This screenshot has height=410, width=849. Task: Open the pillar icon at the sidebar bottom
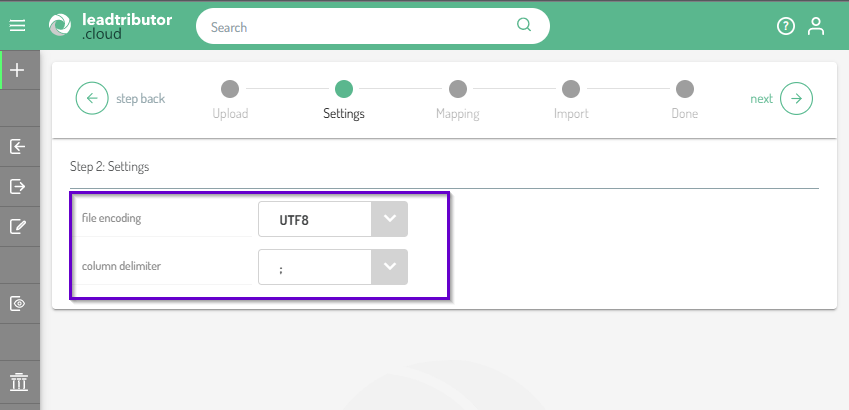(17, 382)
